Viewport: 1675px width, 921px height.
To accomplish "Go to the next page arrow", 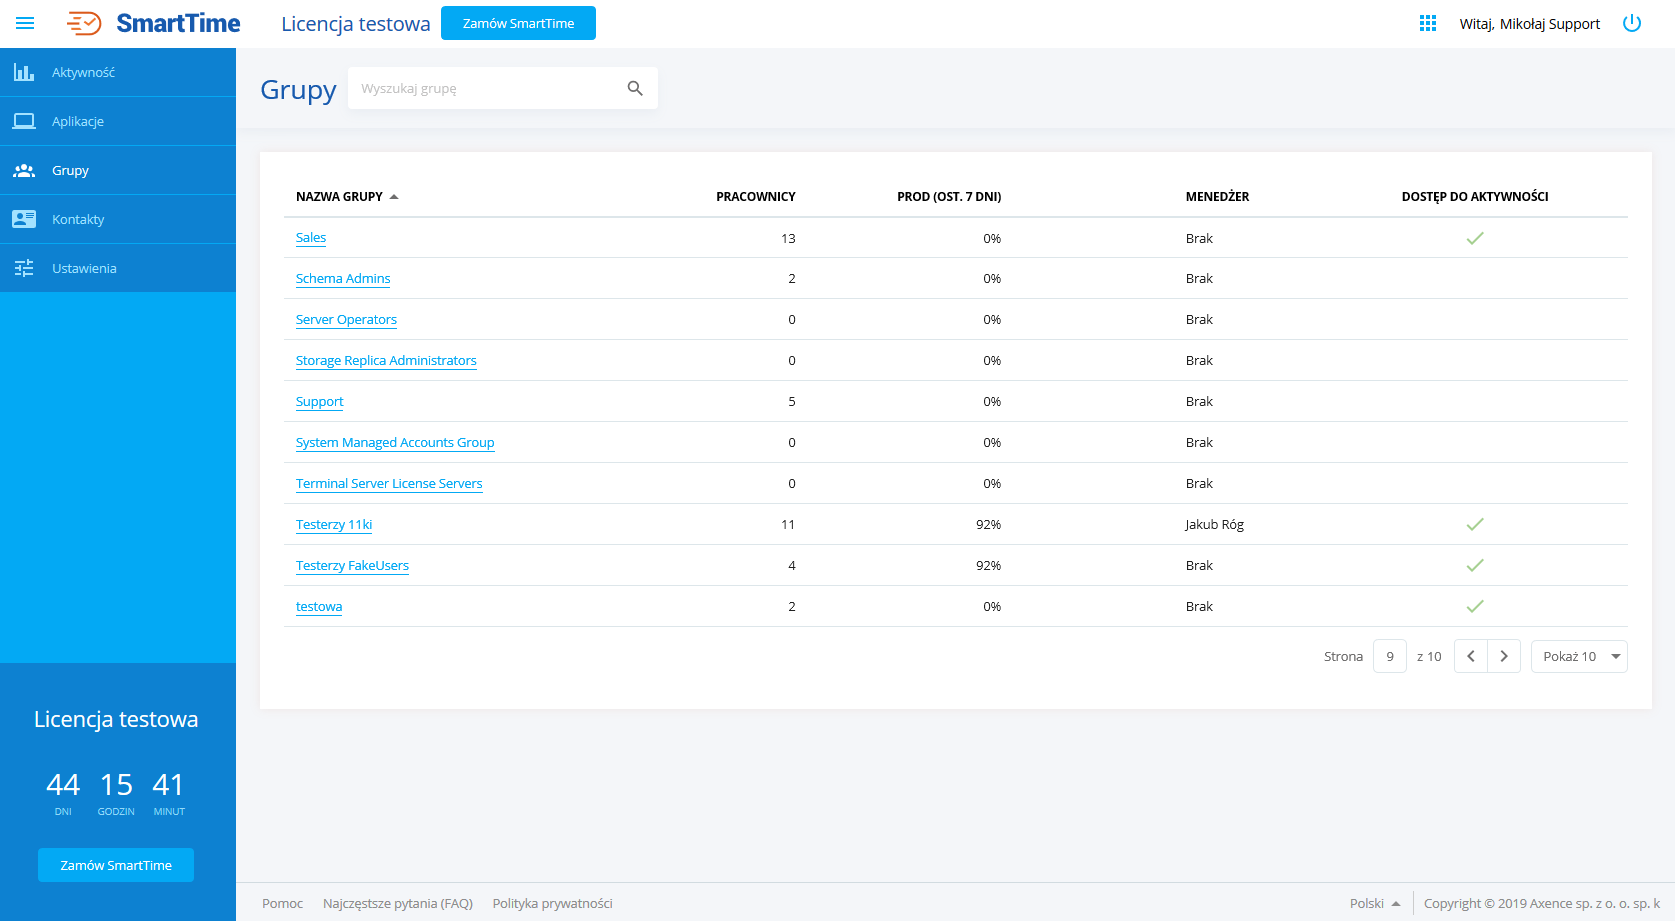I will [1503, 656].
